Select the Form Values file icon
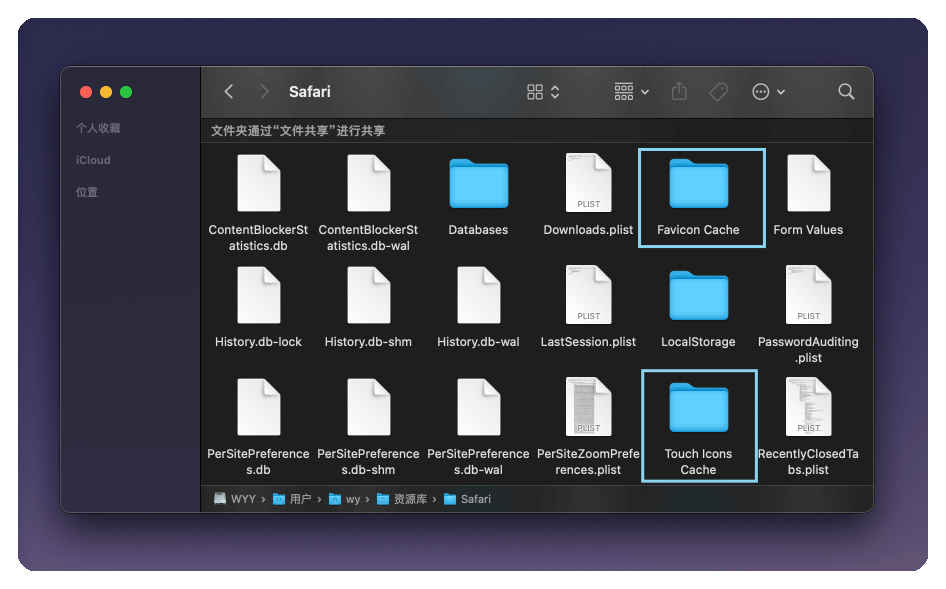The height and width of the screenshot is (589, 946). 808,183
